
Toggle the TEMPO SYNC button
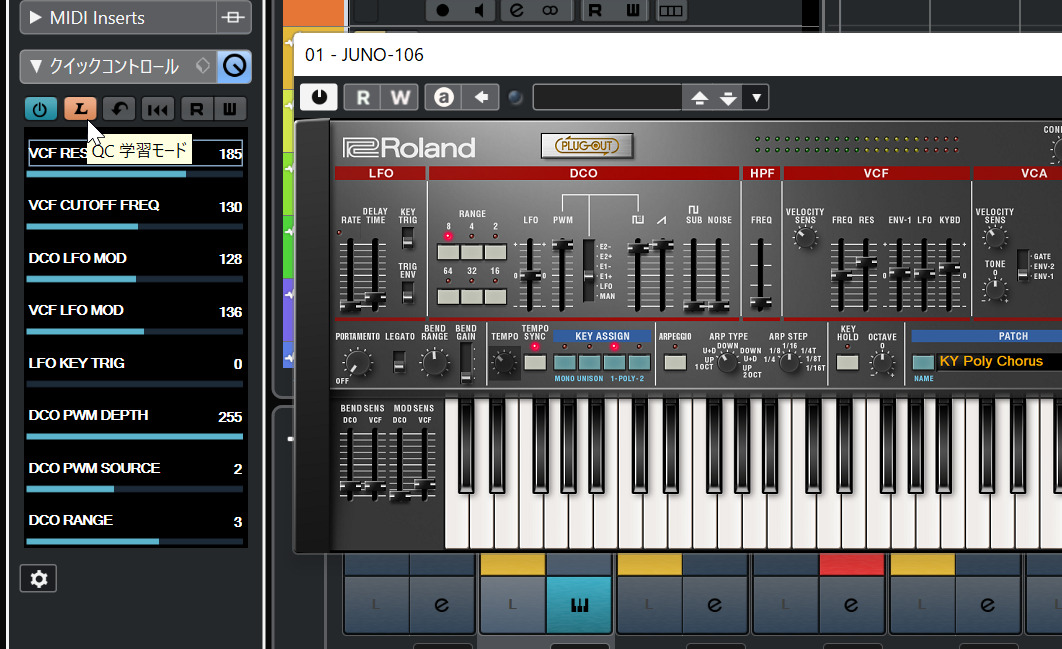(x=535, y=362)
